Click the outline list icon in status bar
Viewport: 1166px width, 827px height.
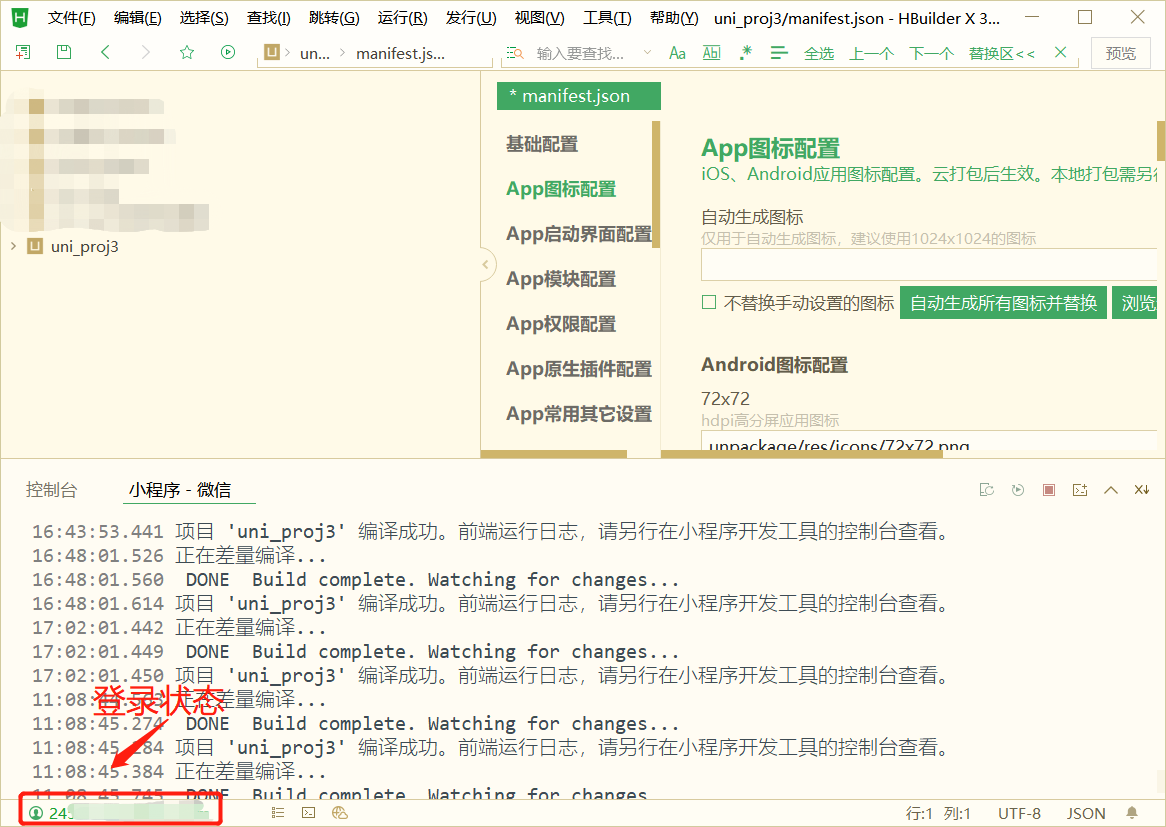point(278,813)
